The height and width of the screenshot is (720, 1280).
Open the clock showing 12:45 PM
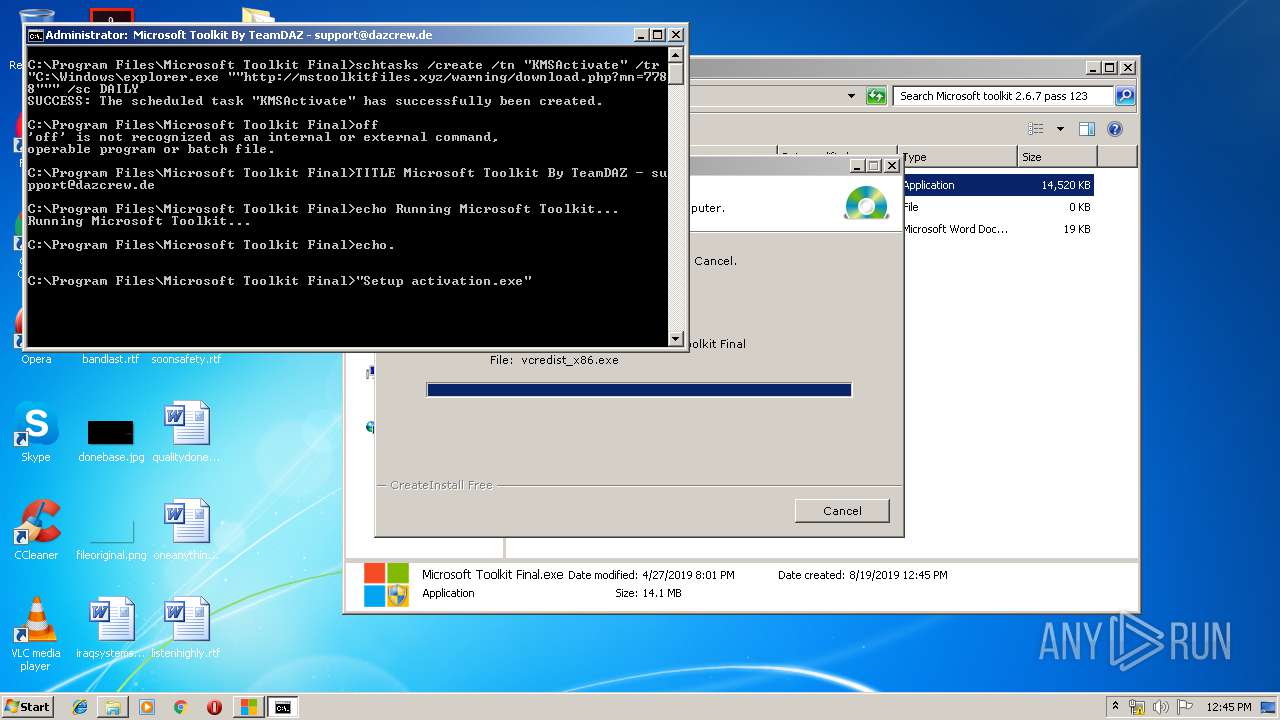pyautogui.click(x=1228, y=707)
